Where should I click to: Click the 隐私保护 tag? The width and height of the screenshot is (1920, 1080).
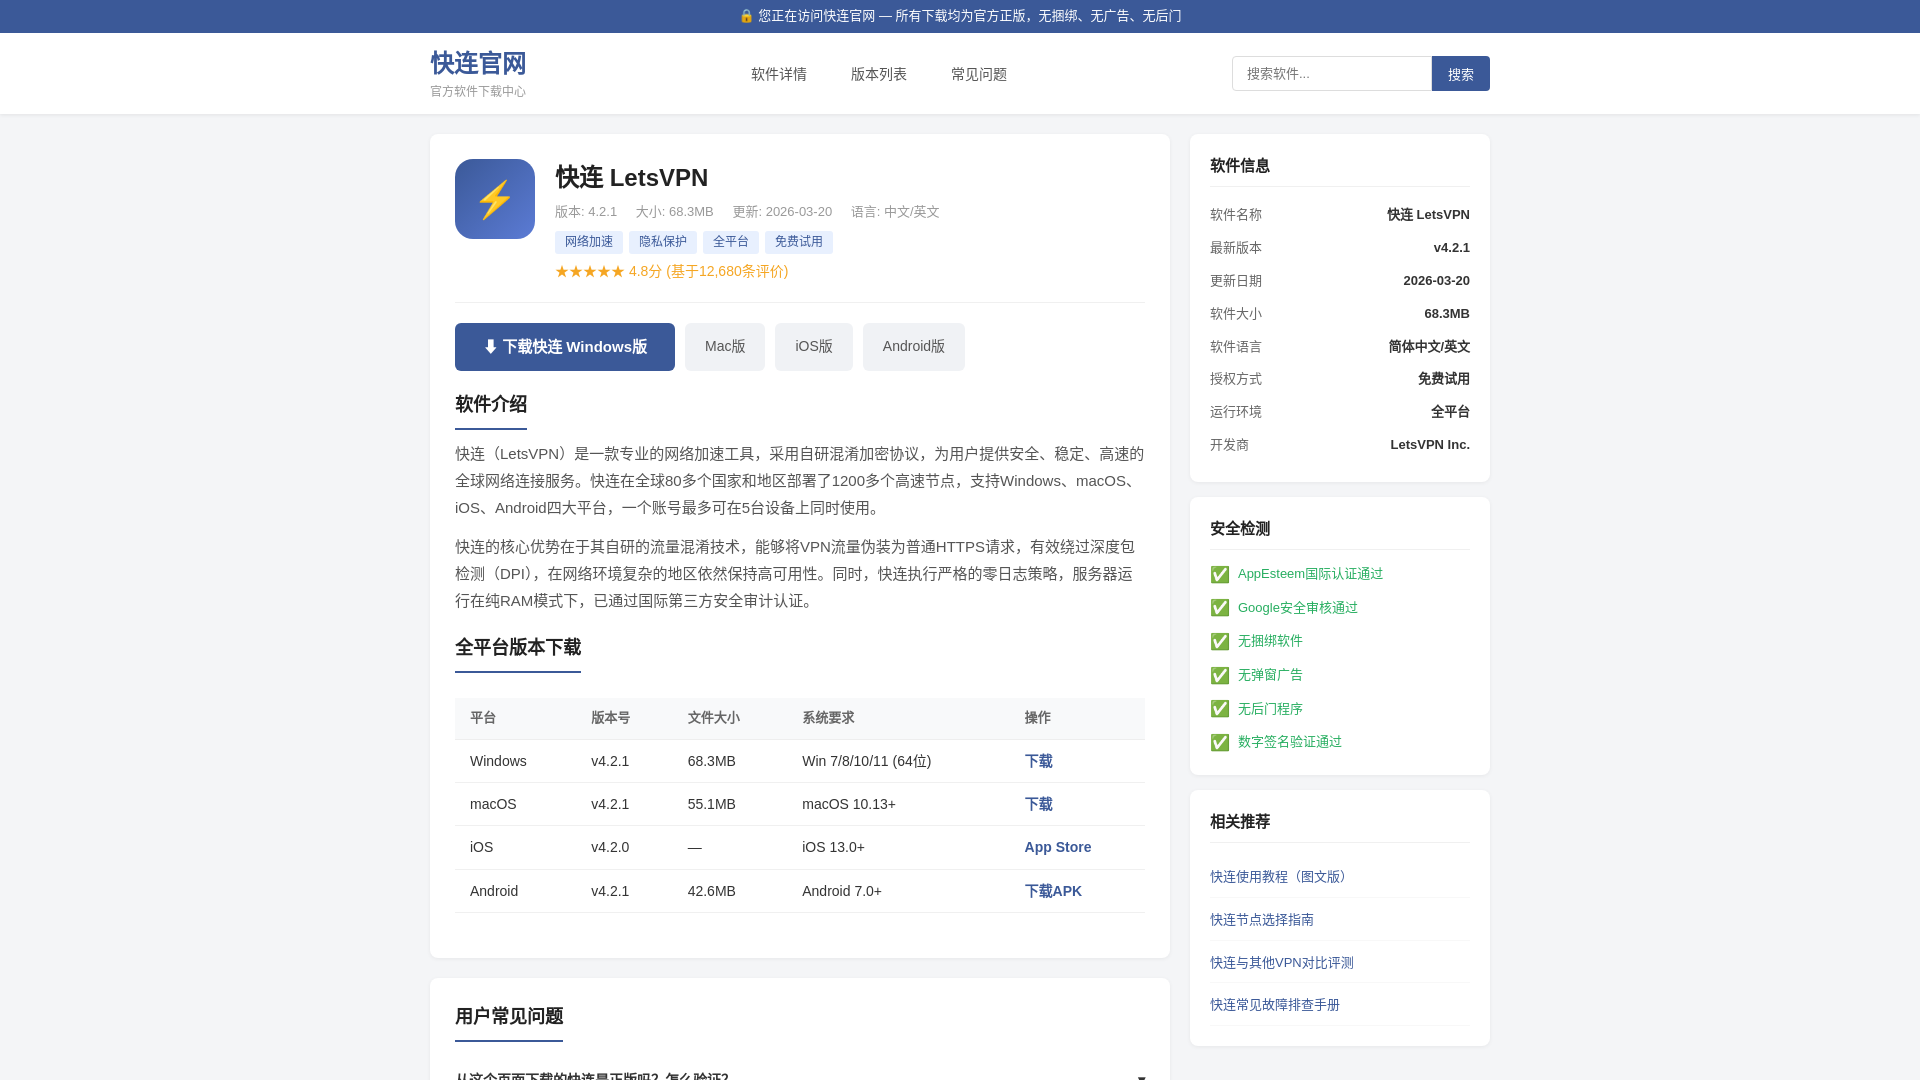click(x=663, y=242)
